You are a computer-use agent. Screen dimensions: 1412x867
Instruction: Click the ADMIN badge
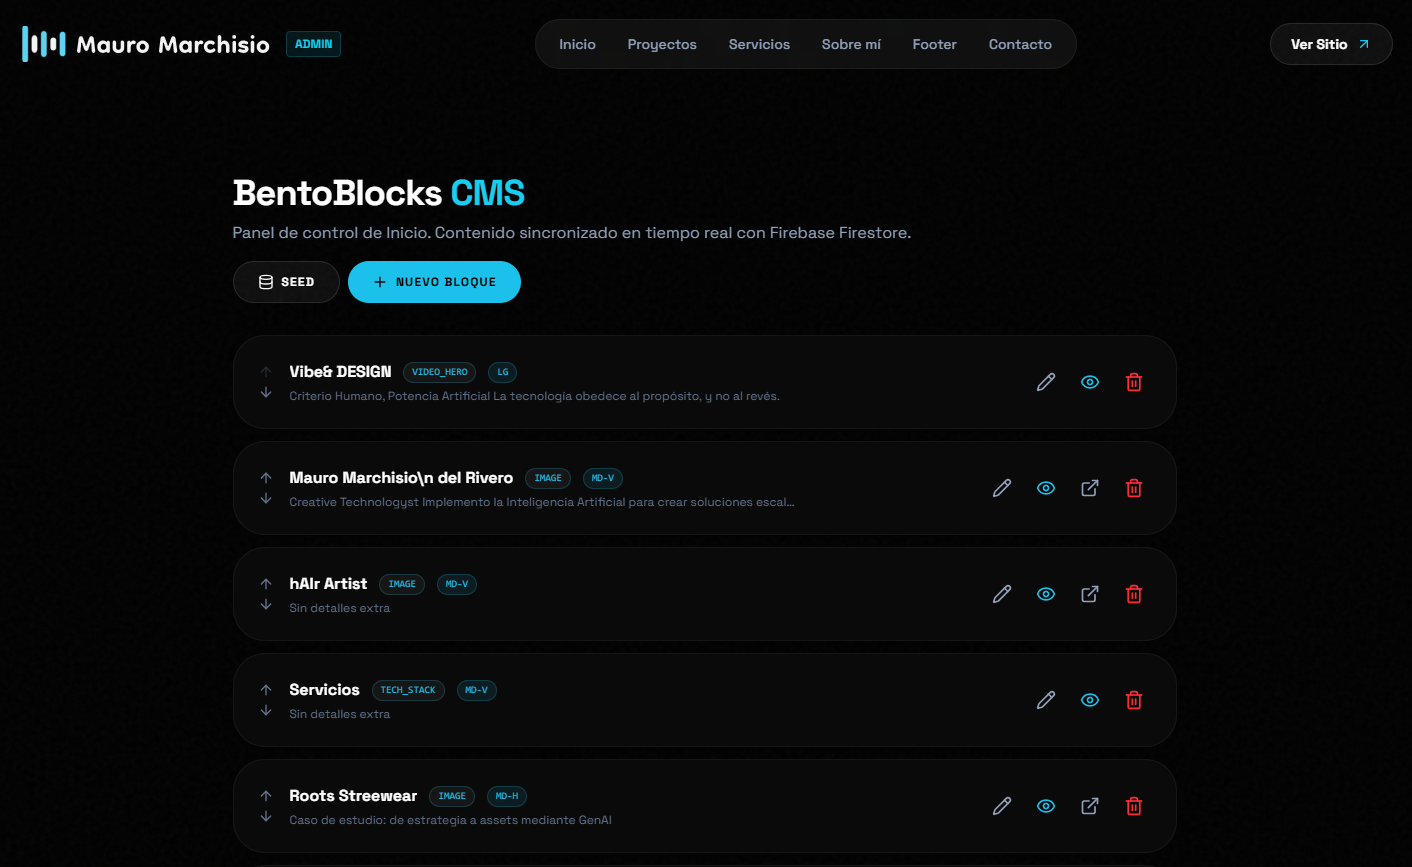(313, 44)
